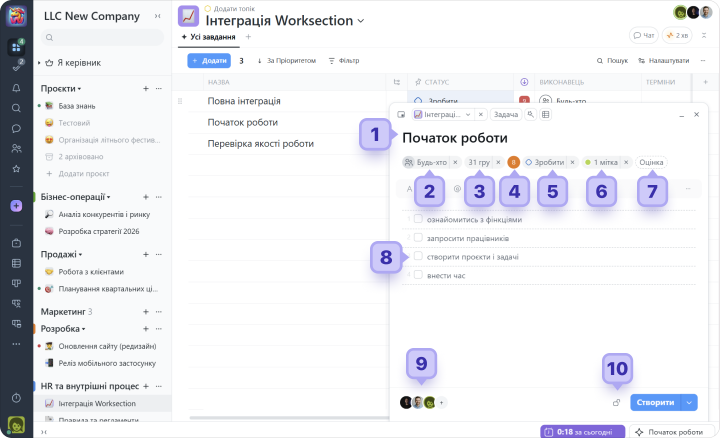Viewport: 720px width, 438px height.
Task: Click the orange priority circle in dialog
Action: 514,162
